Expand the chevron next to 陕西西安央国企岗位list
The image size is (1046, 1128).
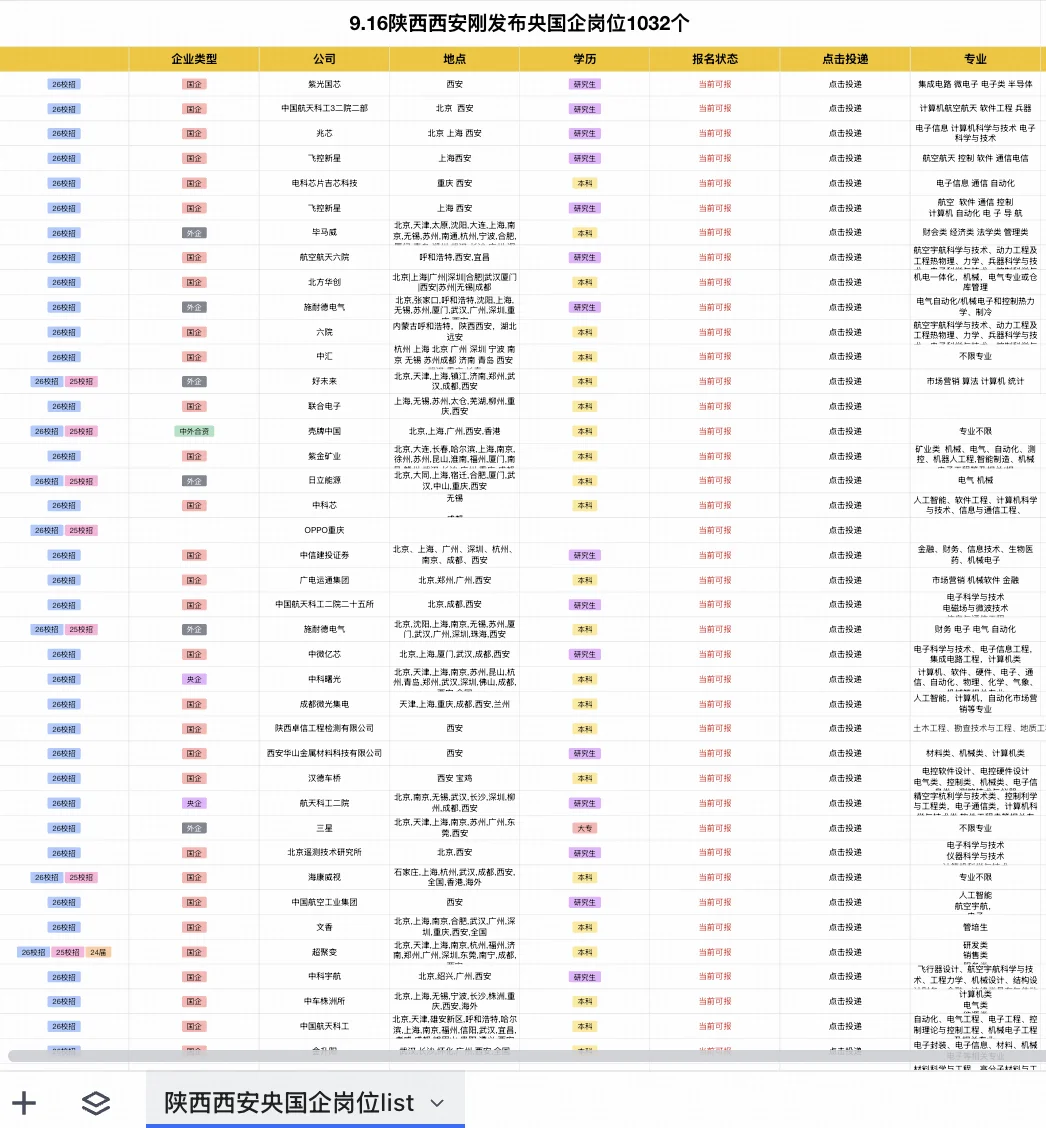[437, 1103]
